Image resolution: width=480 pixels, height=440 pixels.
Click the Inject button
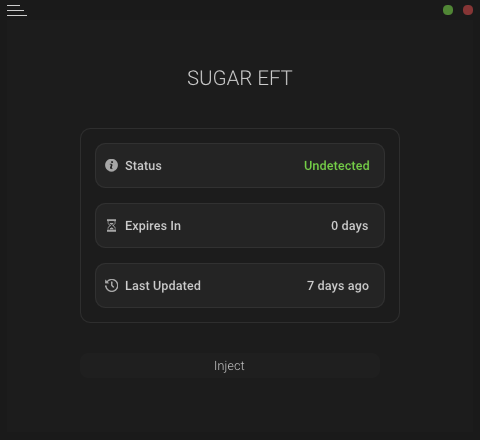(x=230, y=366)
